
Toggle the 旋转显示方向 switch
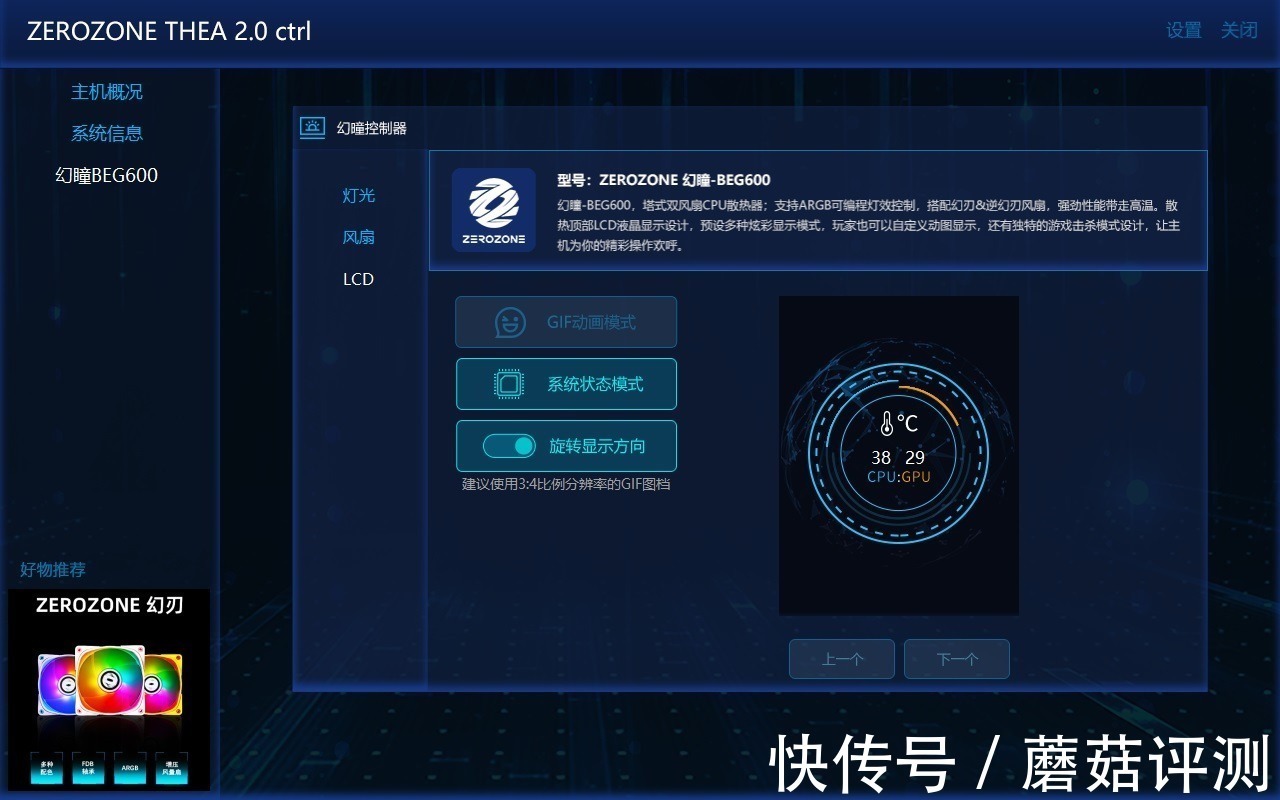(510, 446)
